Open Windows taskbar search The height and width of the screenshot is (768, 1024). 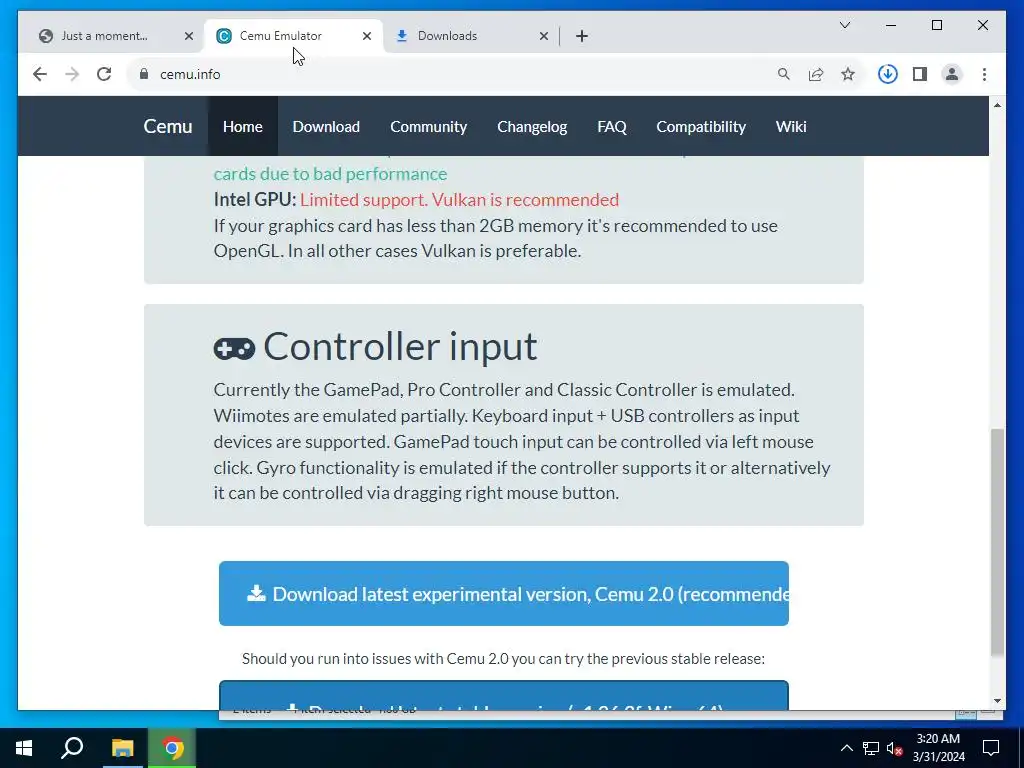(x=72, y=748)
